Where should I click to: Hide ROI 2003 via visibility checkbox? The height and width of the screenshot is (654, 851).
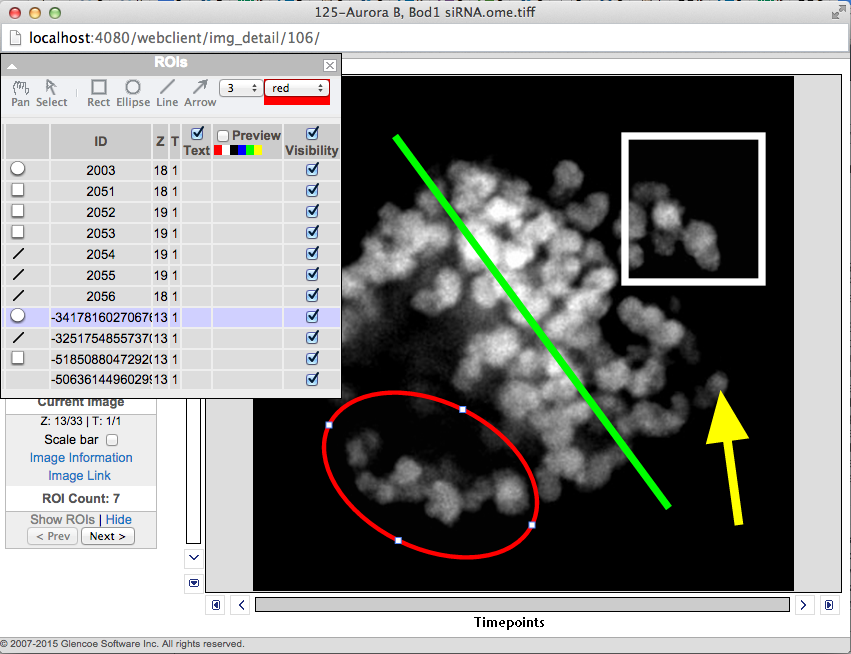point(312,170)
